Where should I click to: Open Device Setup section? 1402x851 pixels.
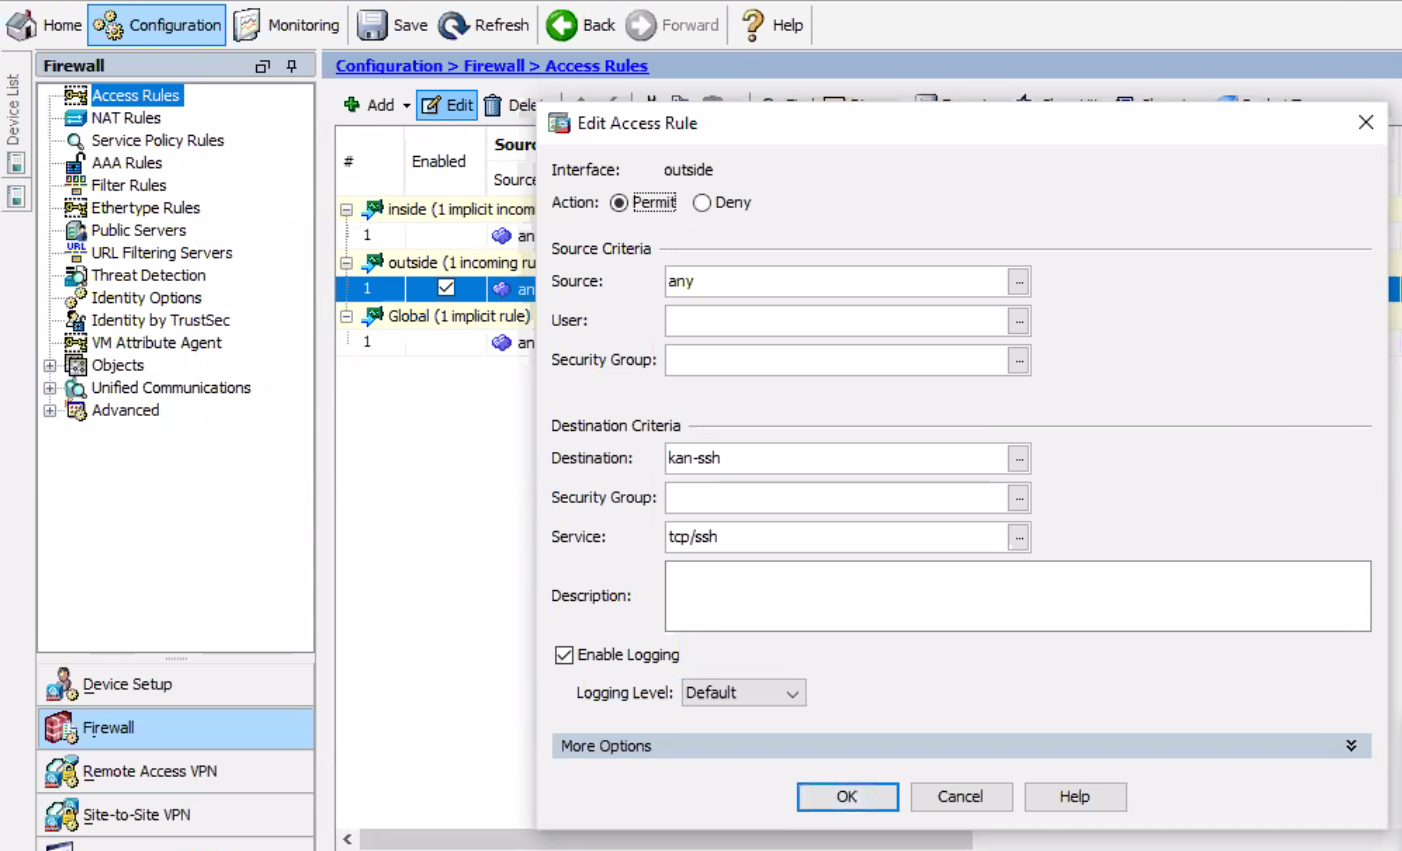(x=176, y=684)
